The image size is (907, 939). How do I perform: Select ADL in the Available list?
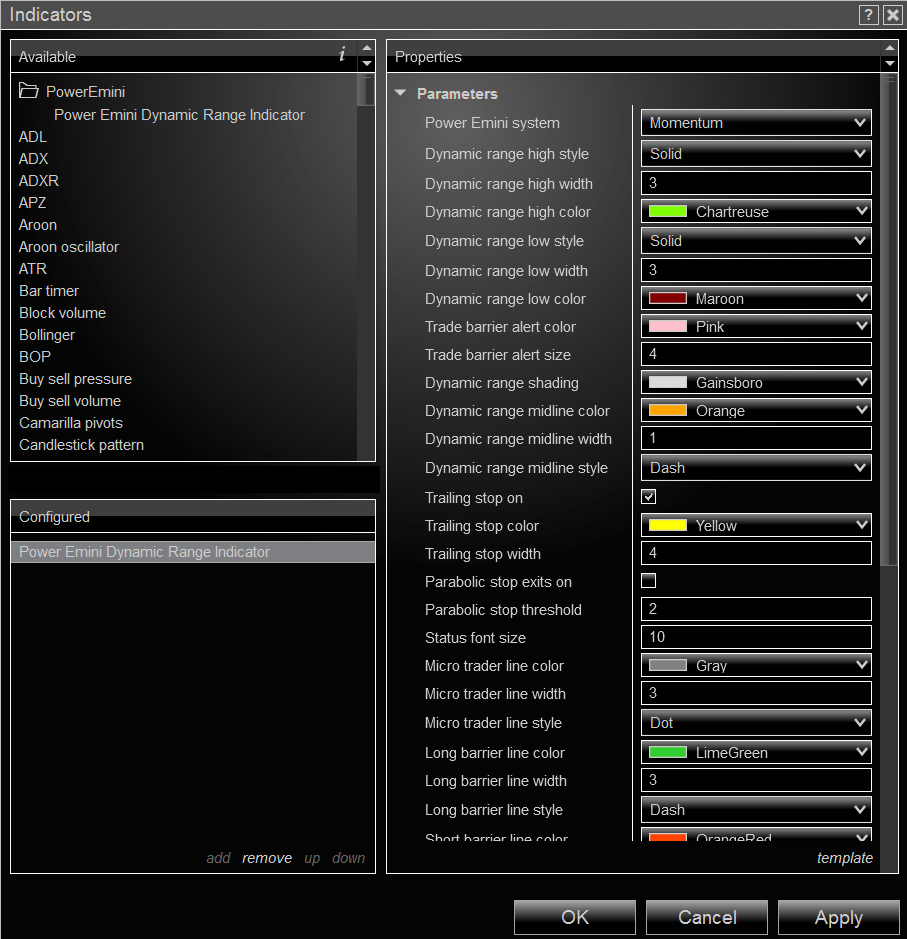tap(32, 137)
